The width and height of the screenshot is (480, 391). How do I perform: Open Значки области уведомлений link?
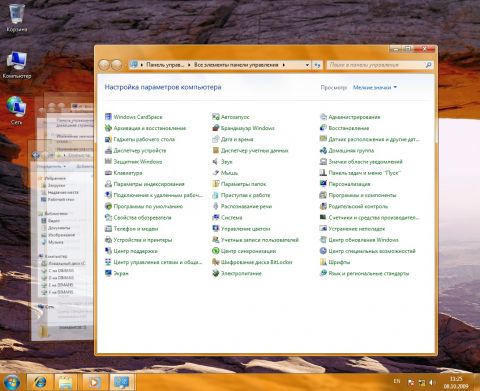coord(366,162)
